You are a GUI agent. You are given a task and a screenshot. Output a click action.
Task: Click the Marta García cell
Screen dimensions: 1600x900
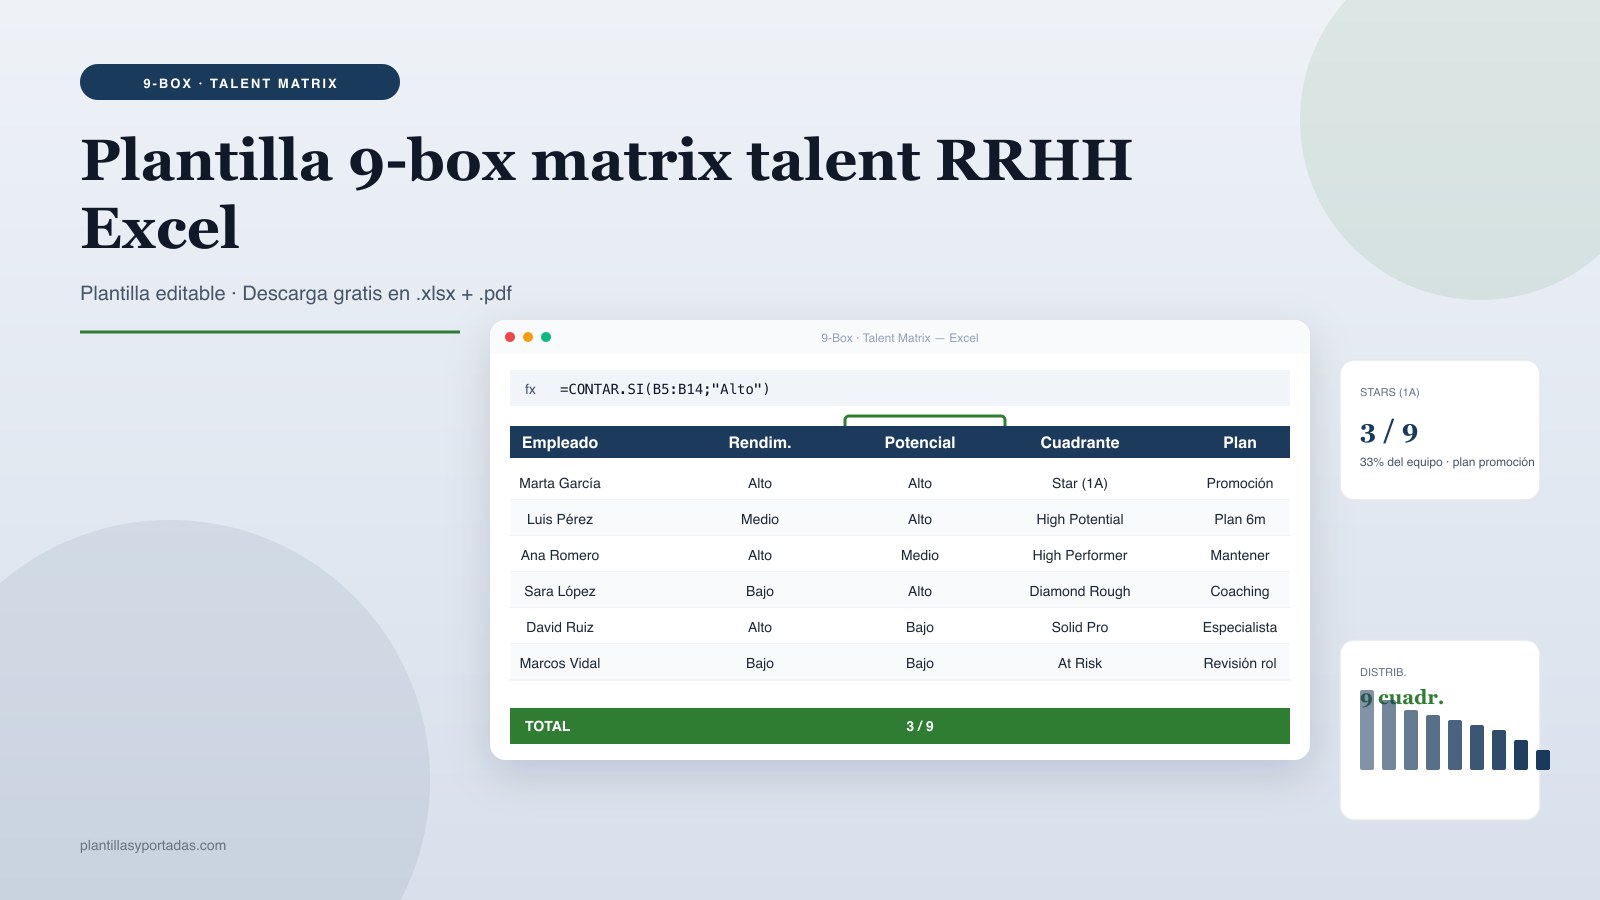click(560, 483)
